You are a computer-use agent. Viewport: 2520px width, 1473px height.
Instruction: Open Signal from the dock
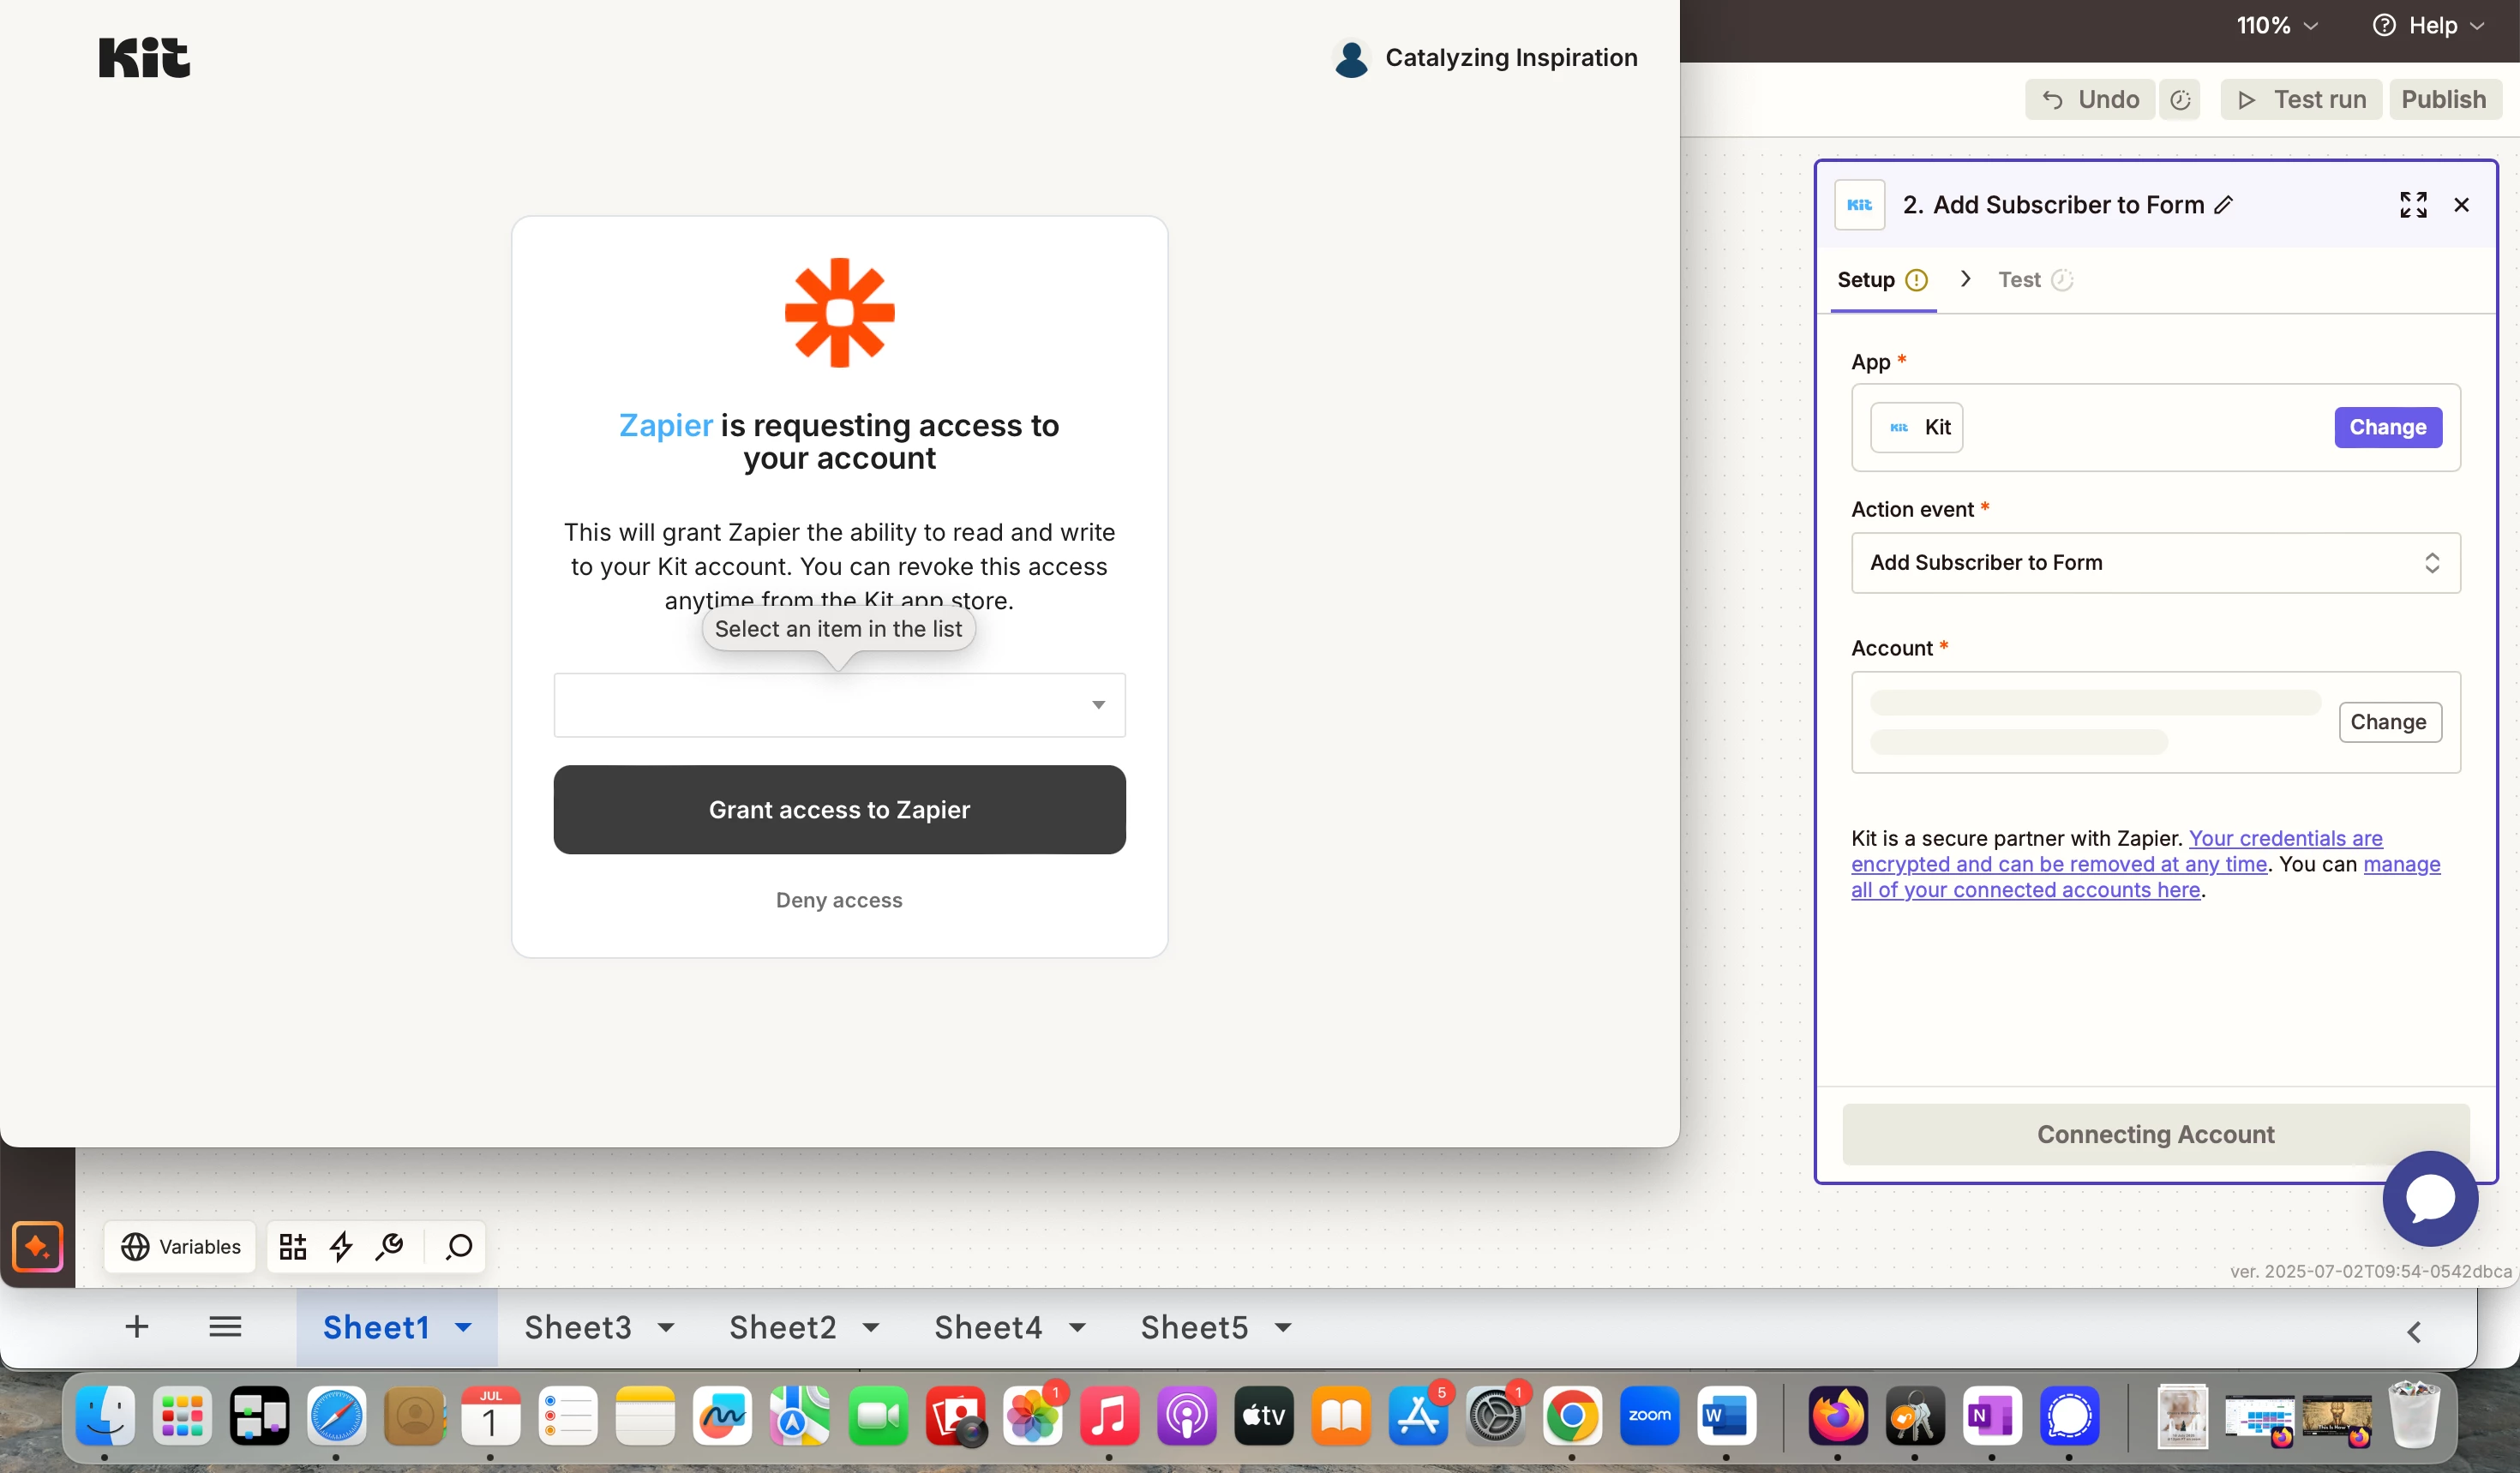pos(2069,1416)
